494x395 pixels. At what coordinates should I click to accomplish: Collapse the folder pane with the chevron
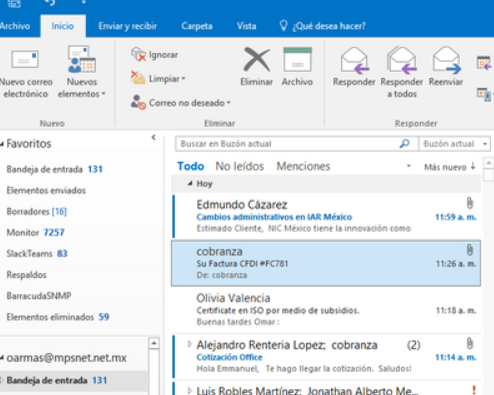(153, 137)
